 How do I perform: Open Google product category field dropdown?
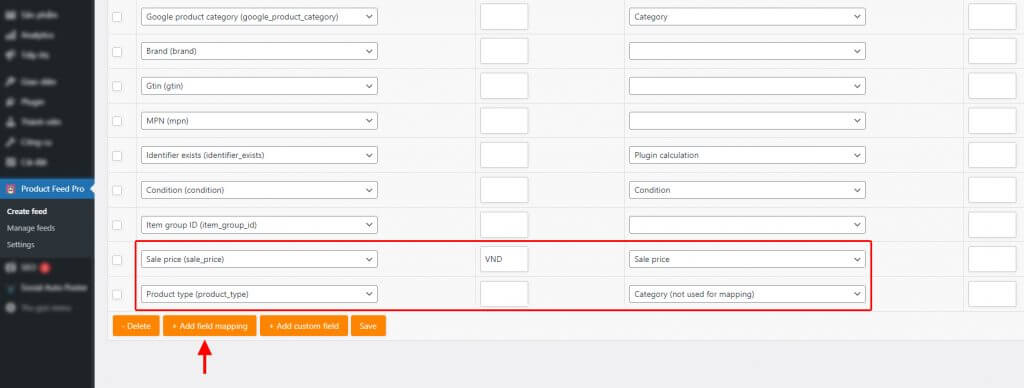[x=259, y=17]
